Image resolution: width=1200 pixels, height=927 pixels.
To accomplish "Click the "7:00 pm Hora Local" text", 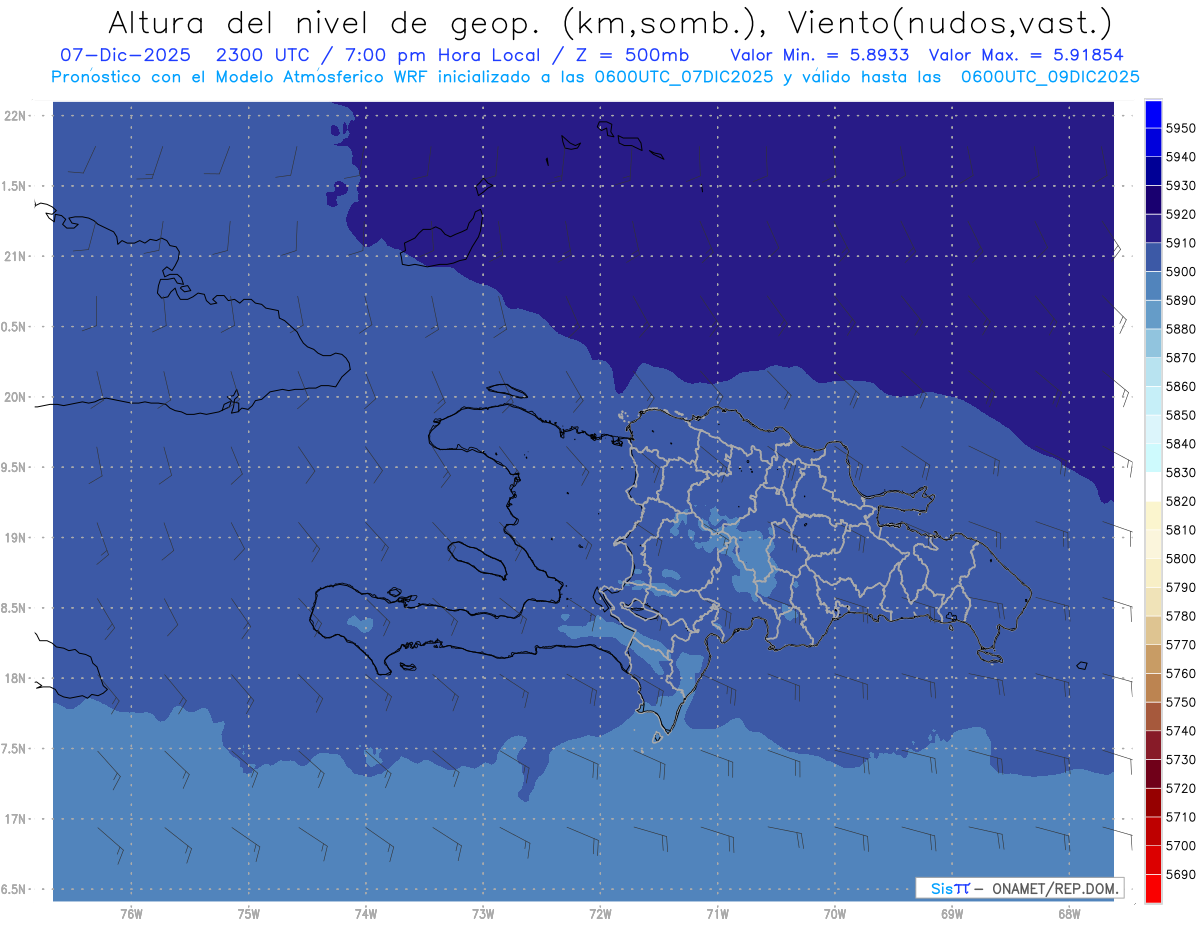I will (440, 55).
